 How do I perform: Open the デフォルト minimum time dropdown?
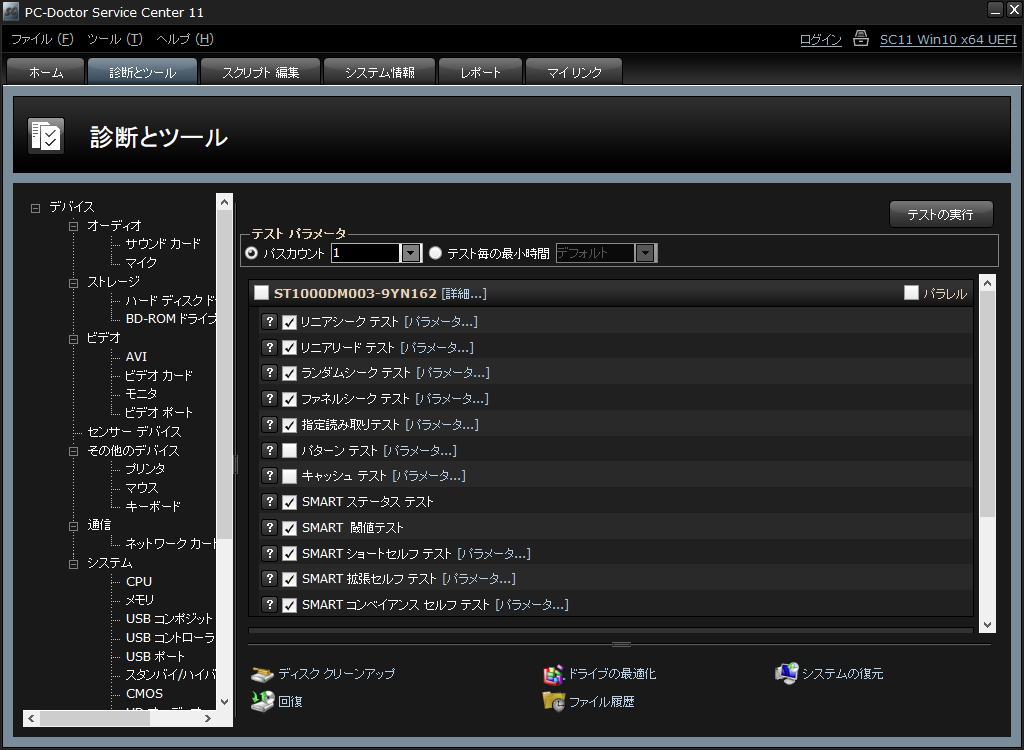tap(645, 253)
